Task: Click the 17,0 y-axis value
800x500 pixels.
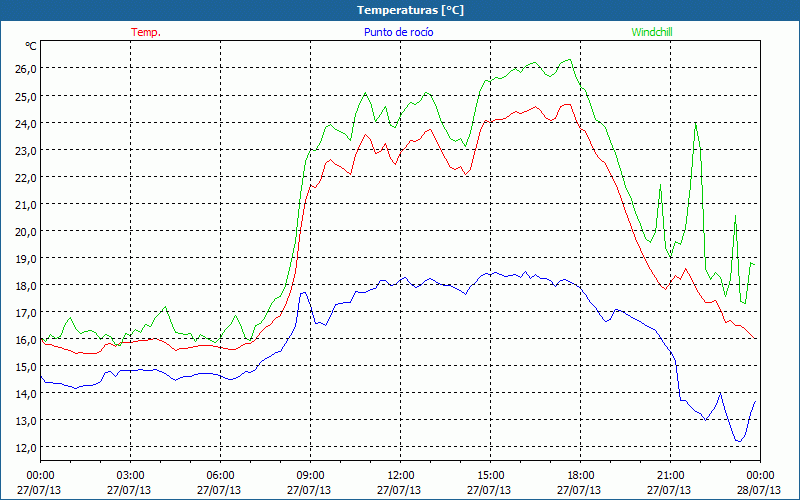Action: click(26, 312)
